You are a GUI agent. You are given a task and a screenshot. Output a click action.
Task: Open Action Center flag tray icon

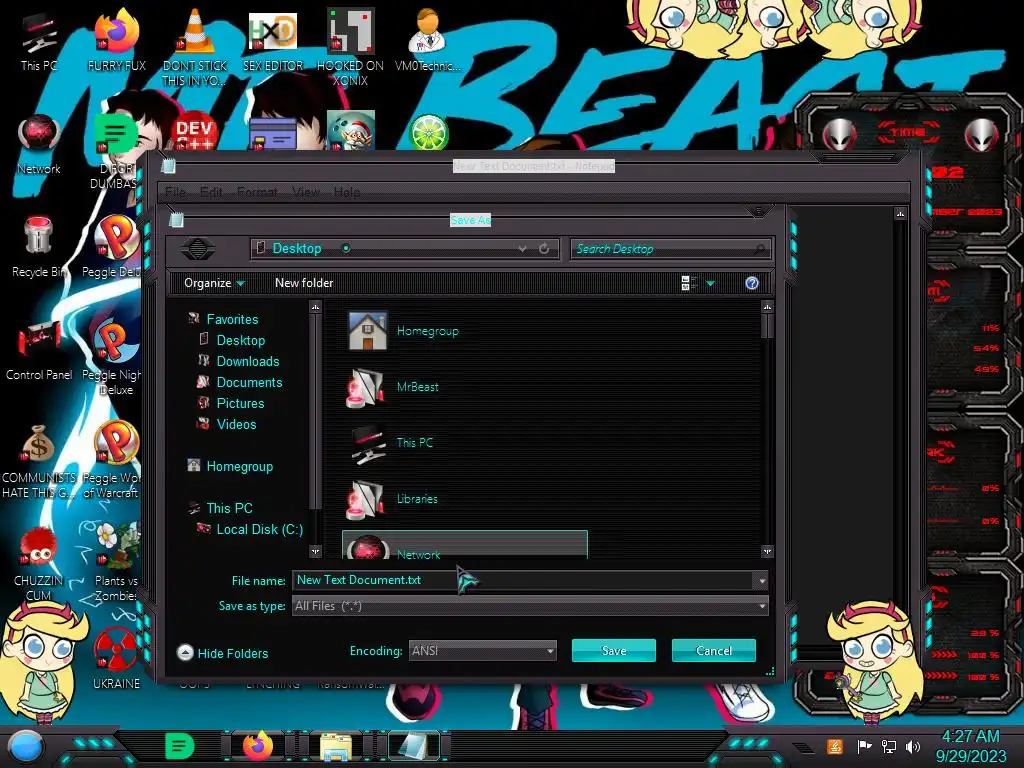[864, 746]
